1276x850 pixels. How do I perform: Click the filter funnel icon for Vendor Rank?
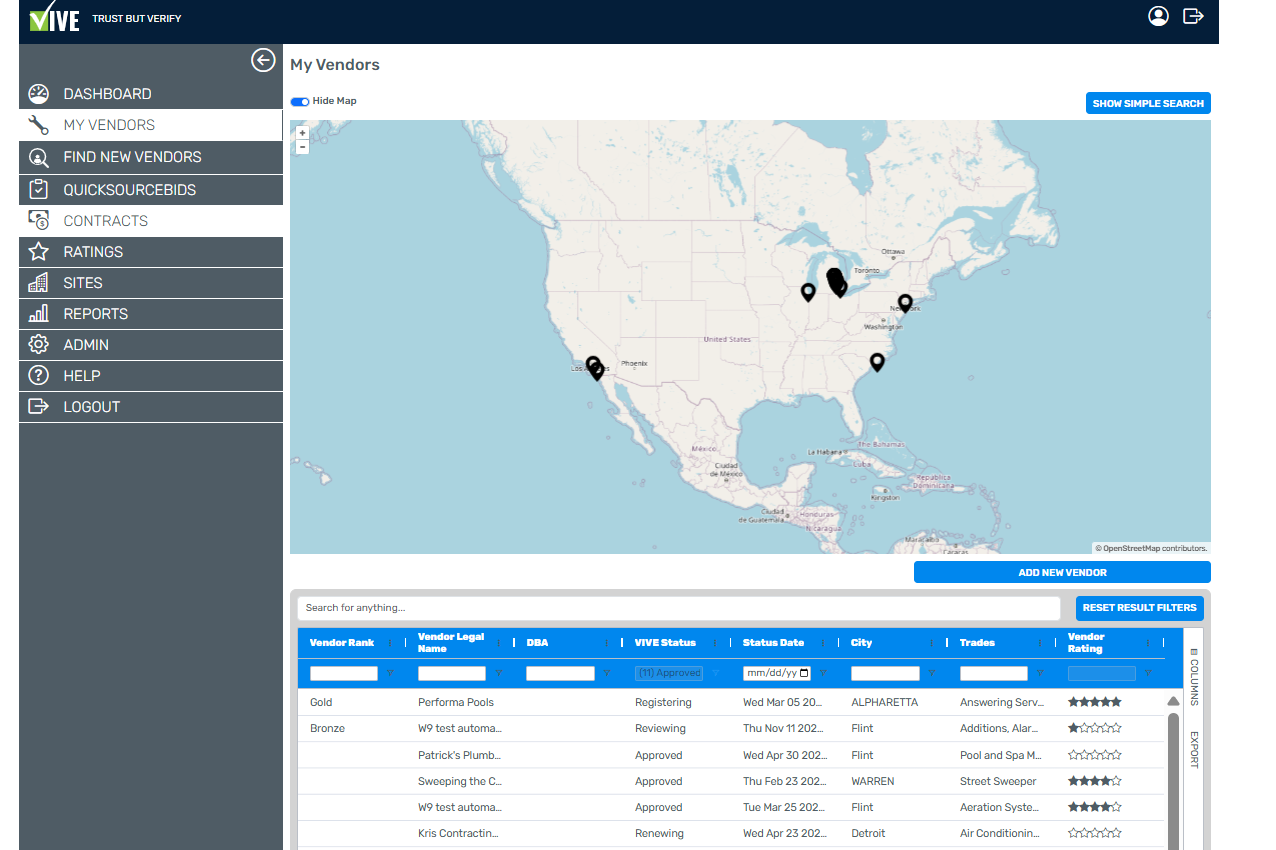(x=390, y=673)
